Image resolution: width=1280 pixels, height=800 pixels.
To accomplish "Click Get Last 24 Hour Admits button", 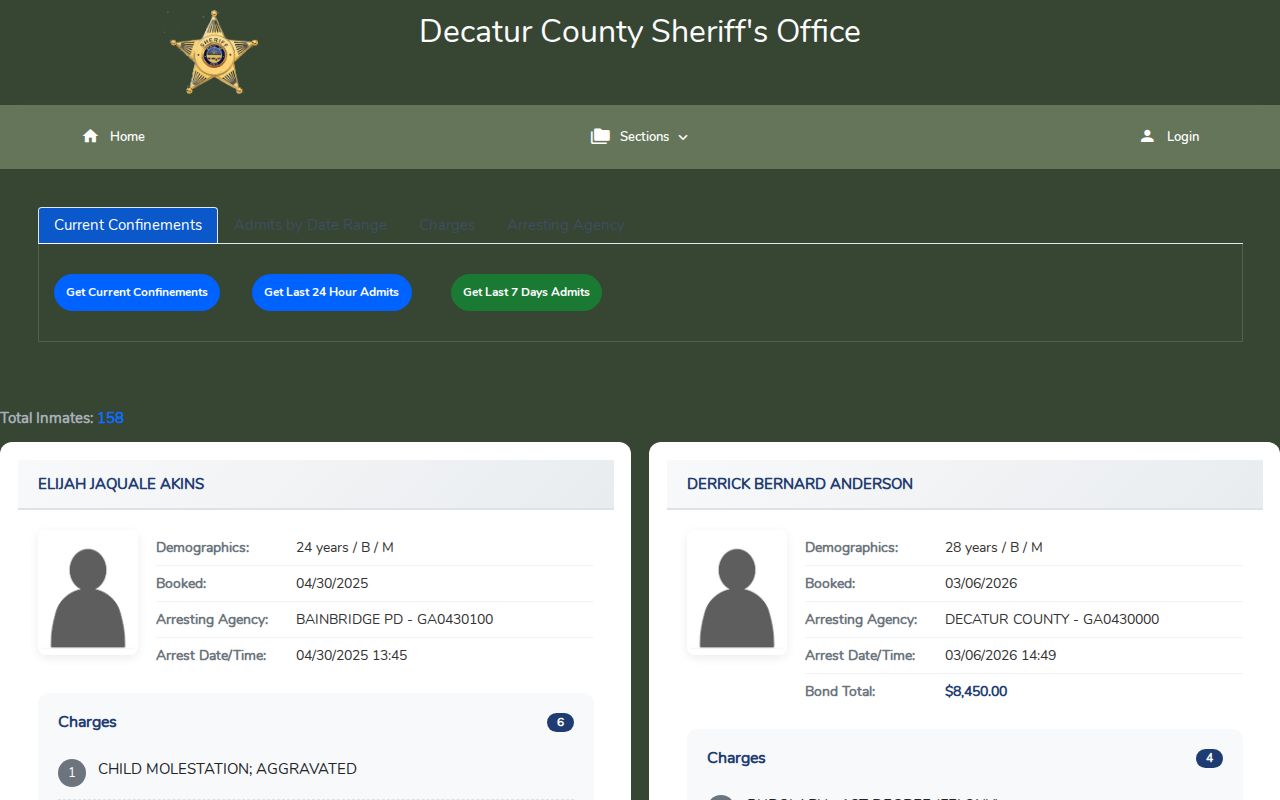I will point(332,292).
